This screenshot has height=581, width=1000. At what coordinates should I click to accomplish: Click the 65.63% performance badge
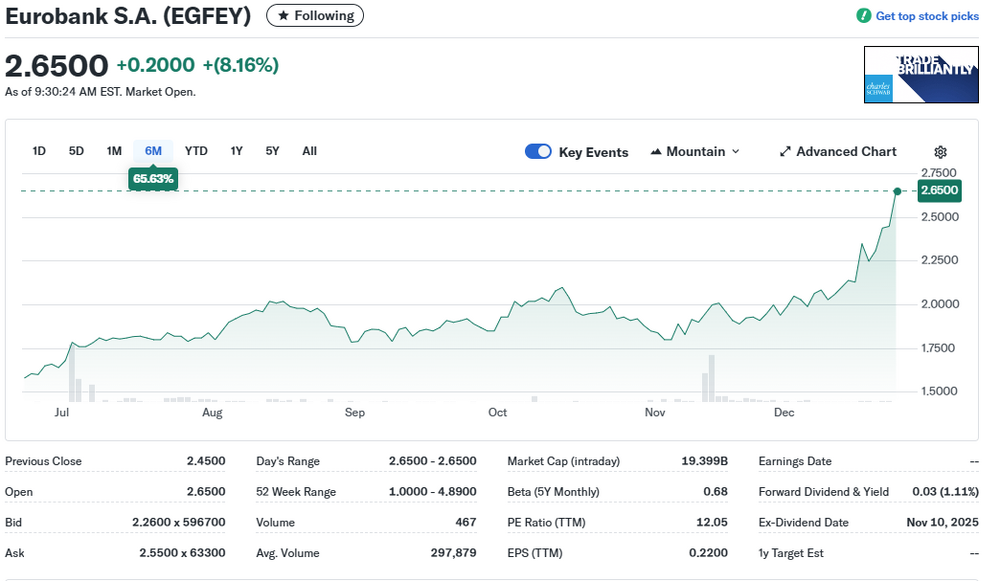click(x=153, y=179)
